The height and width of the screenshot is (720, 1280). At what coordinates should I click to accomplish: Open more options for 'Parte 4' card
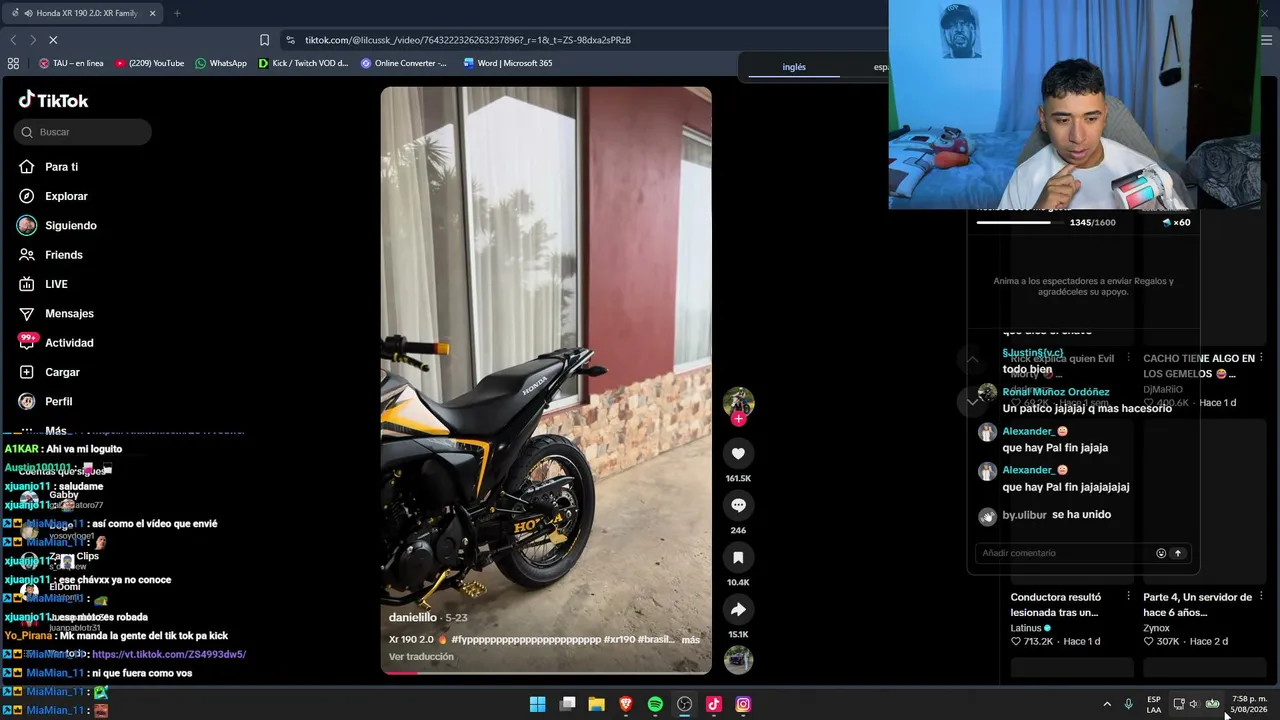(1261, 597)
